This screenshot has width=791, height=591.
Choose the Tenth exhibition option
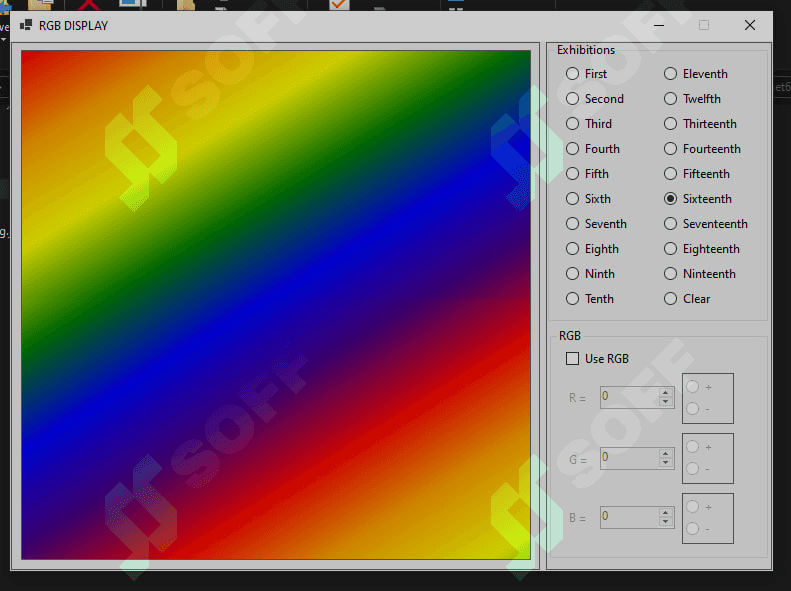pyautogui.click(x=572, y=299)
